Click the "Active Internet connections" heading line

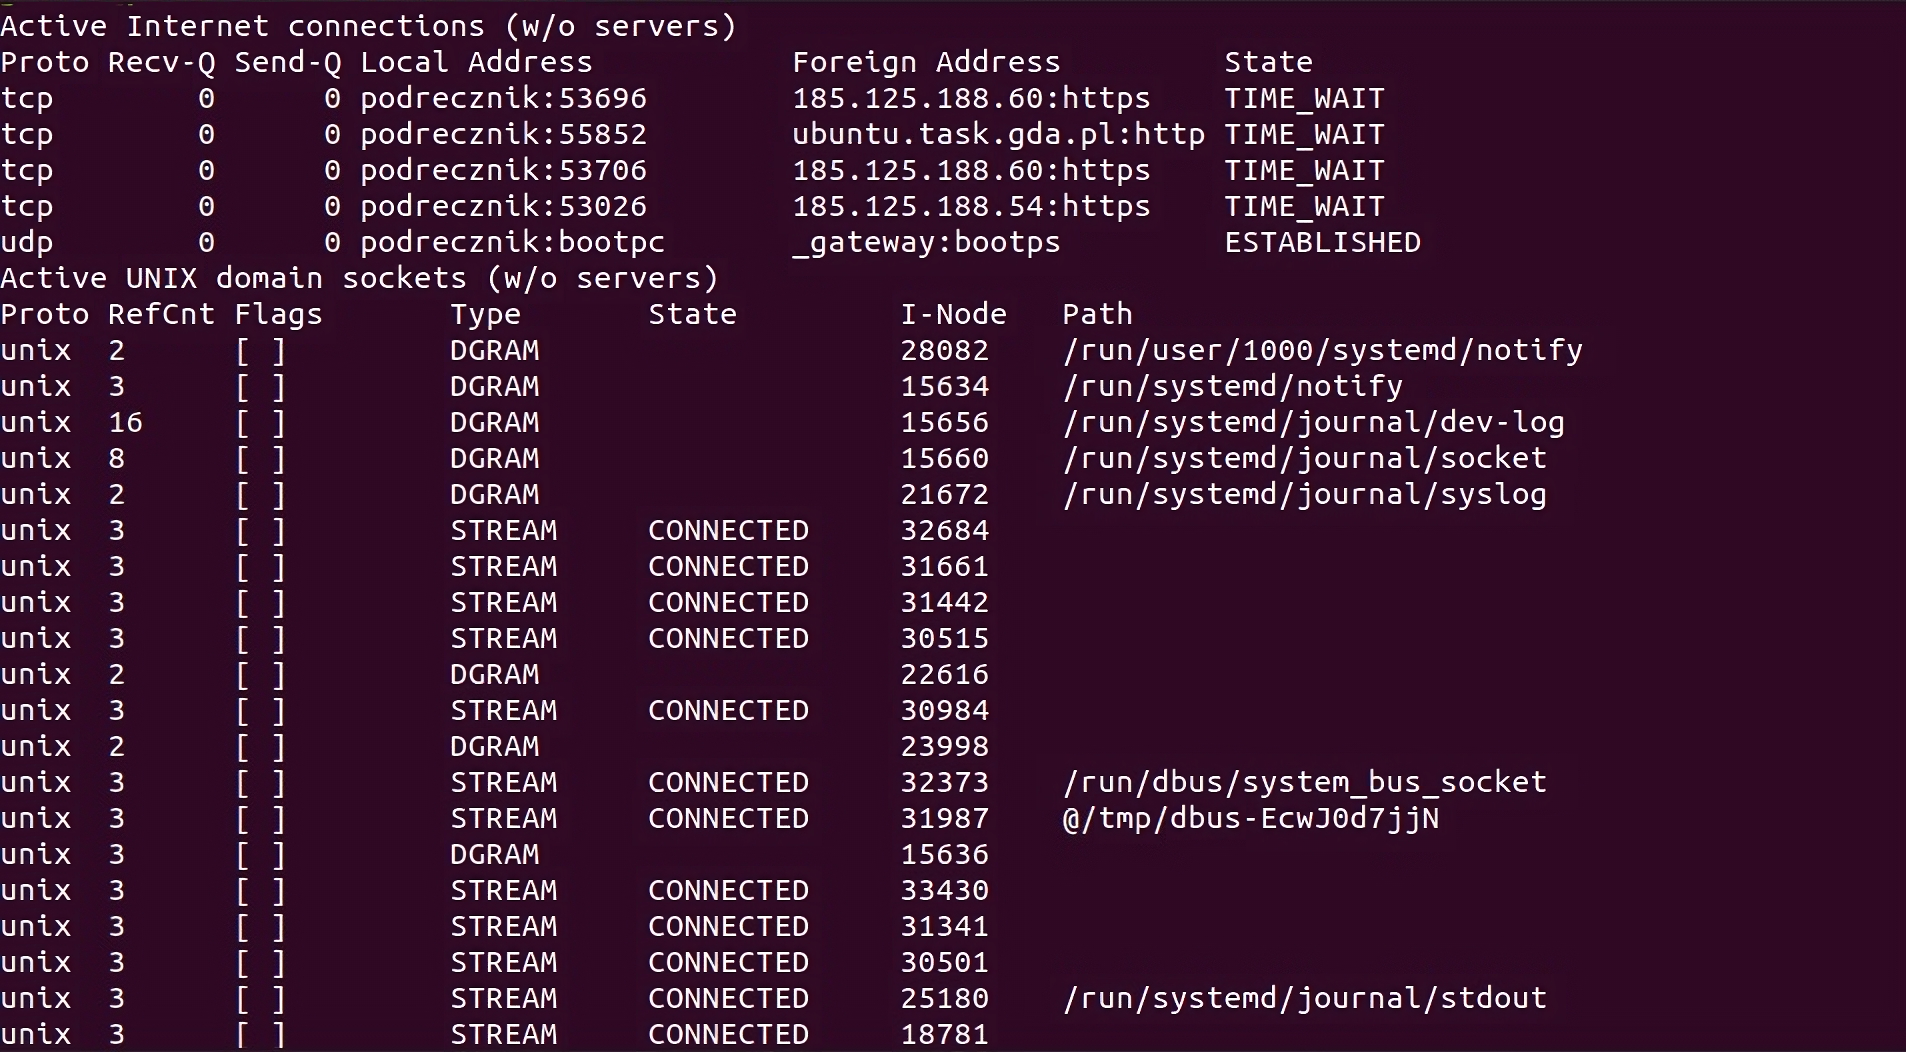(368, 26)
